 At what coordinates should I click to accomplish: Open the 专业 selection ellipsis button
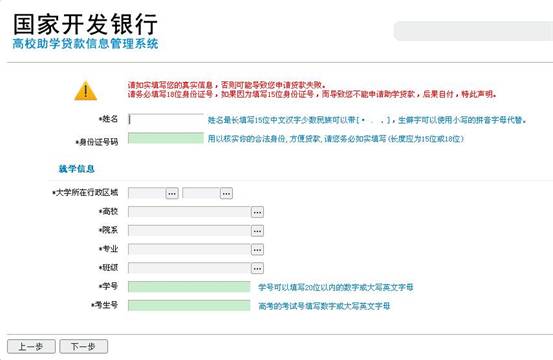[257, 249]
